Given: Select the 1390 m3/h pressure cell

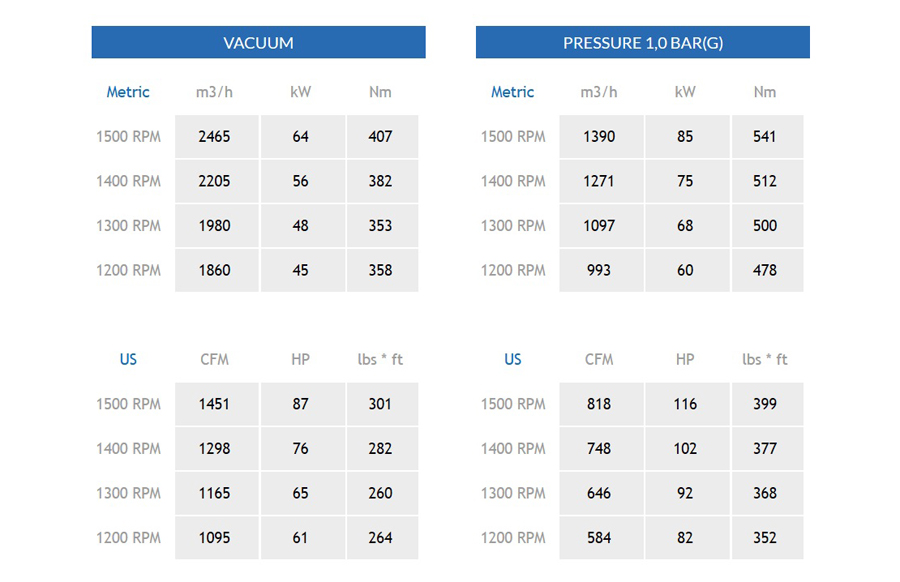Looking at the screenshot, I should 602,137.
